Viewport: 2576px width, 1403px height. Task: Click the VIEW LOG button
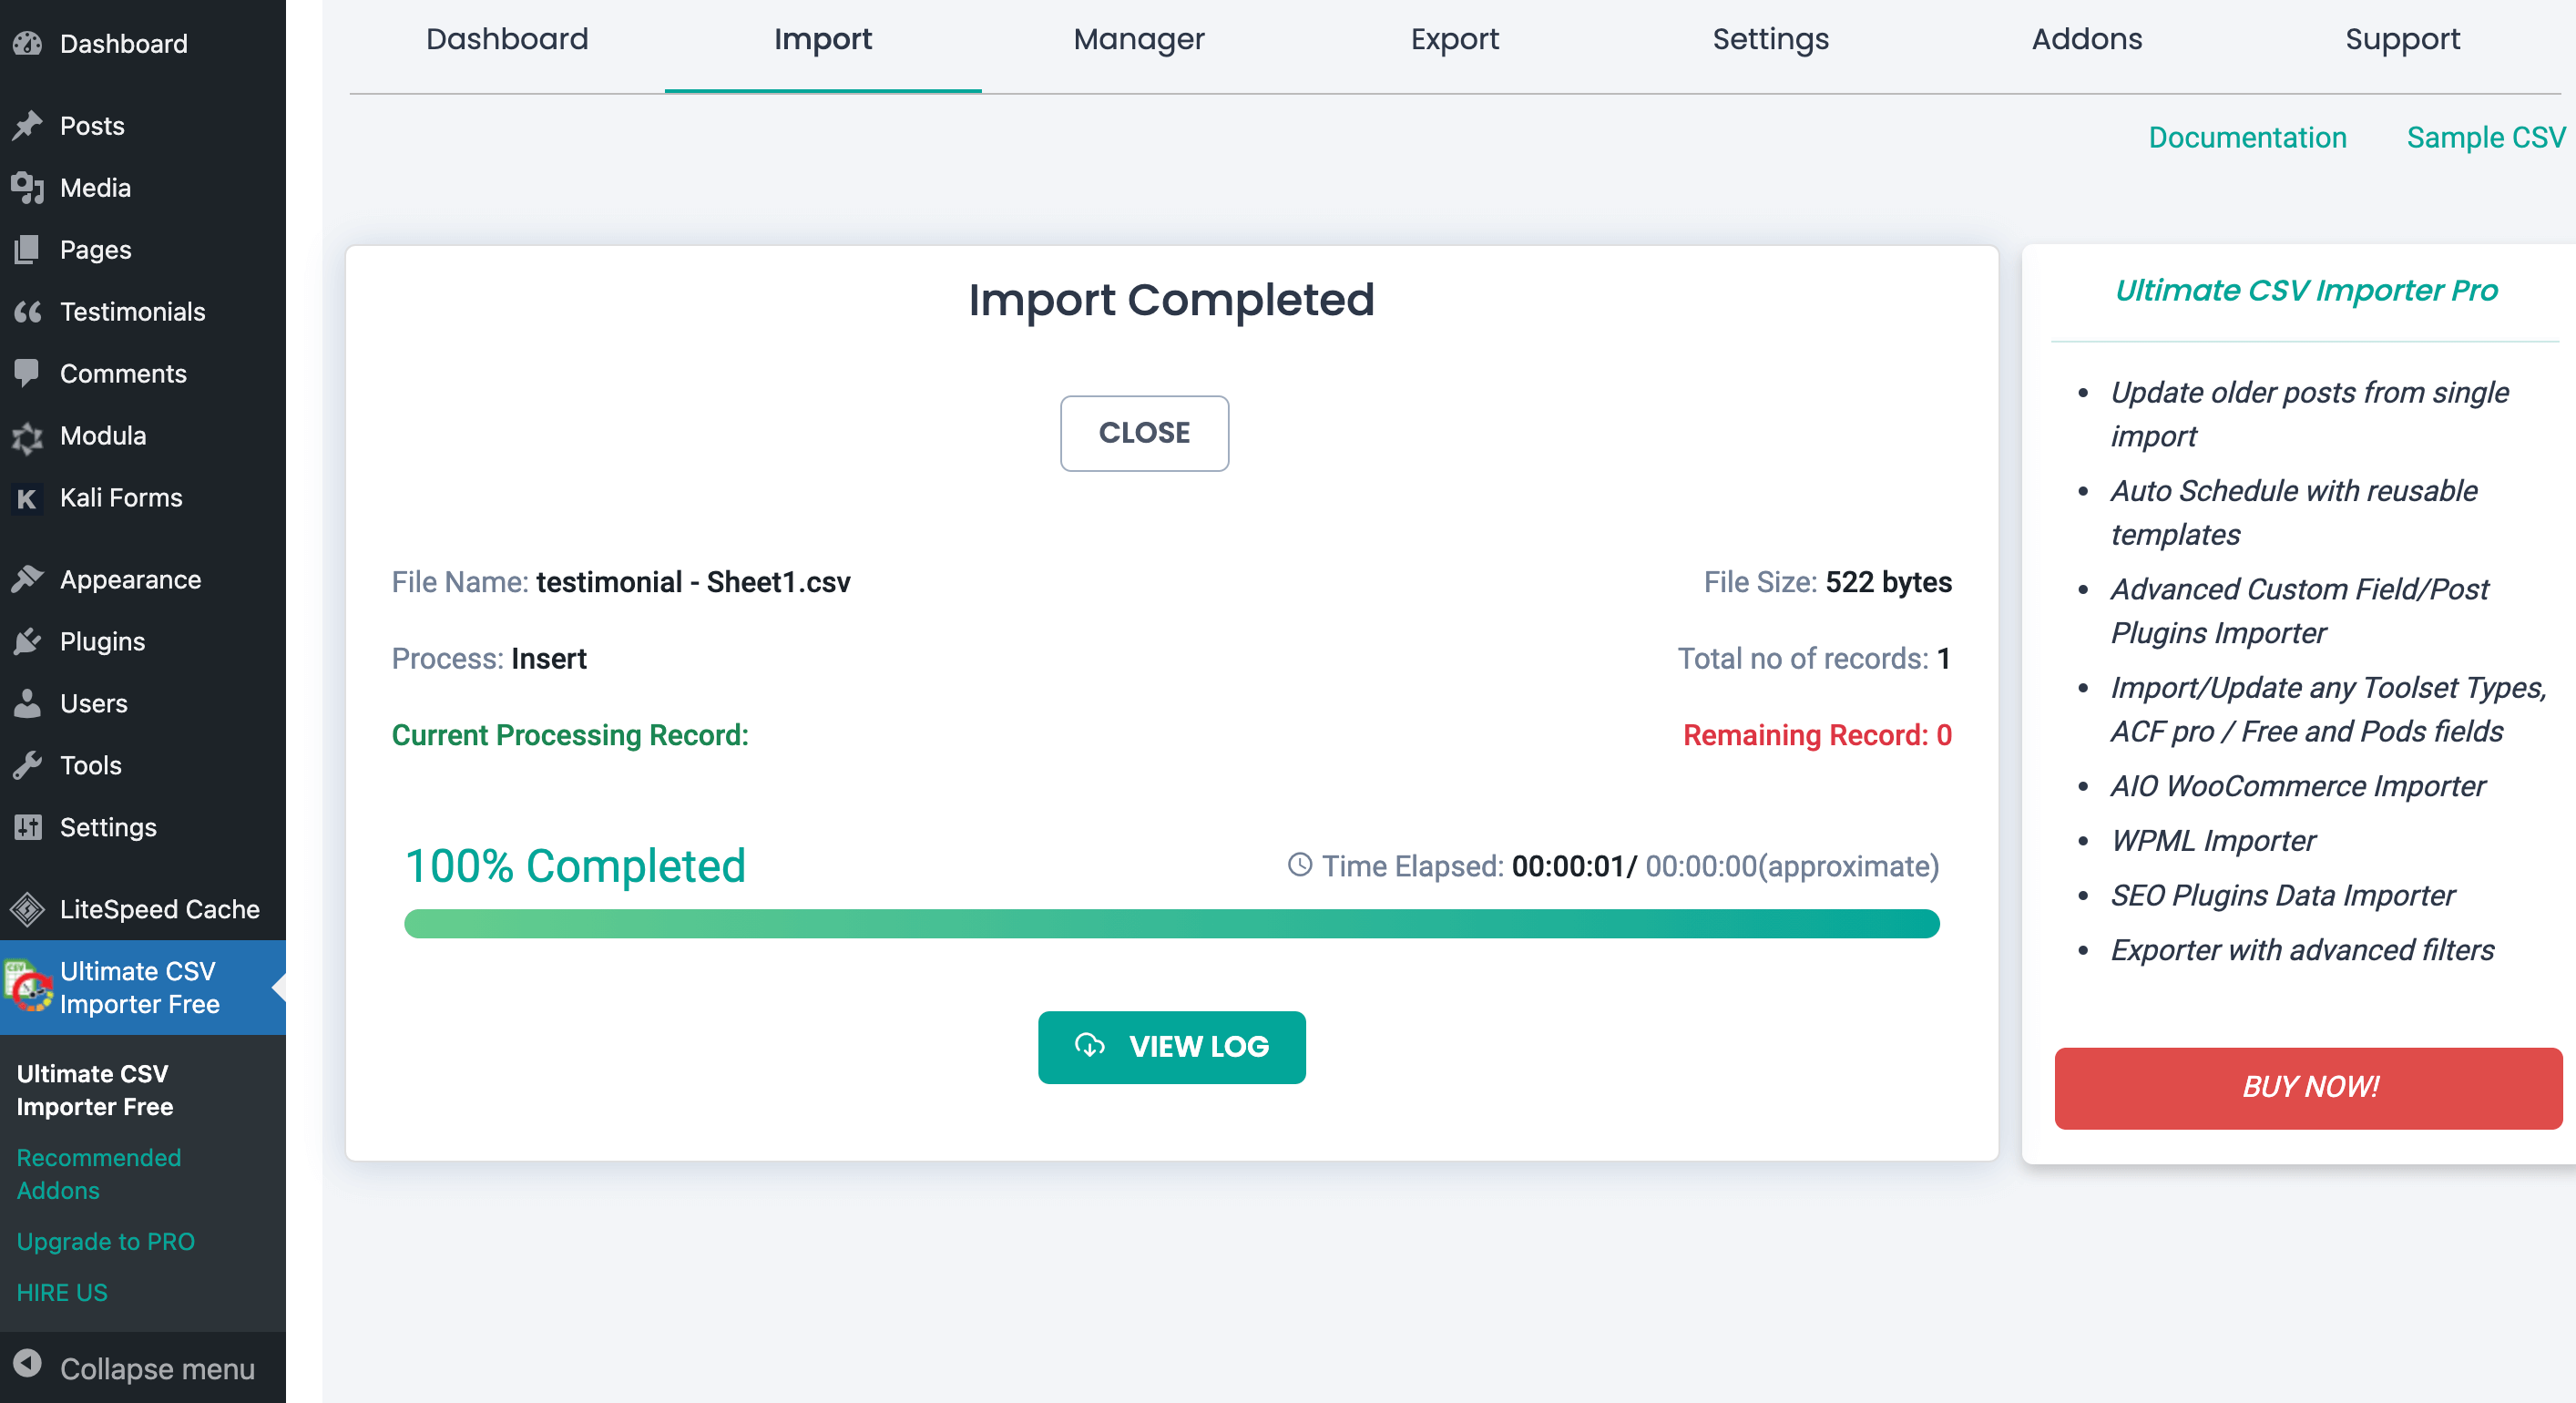(1171, 1047)
